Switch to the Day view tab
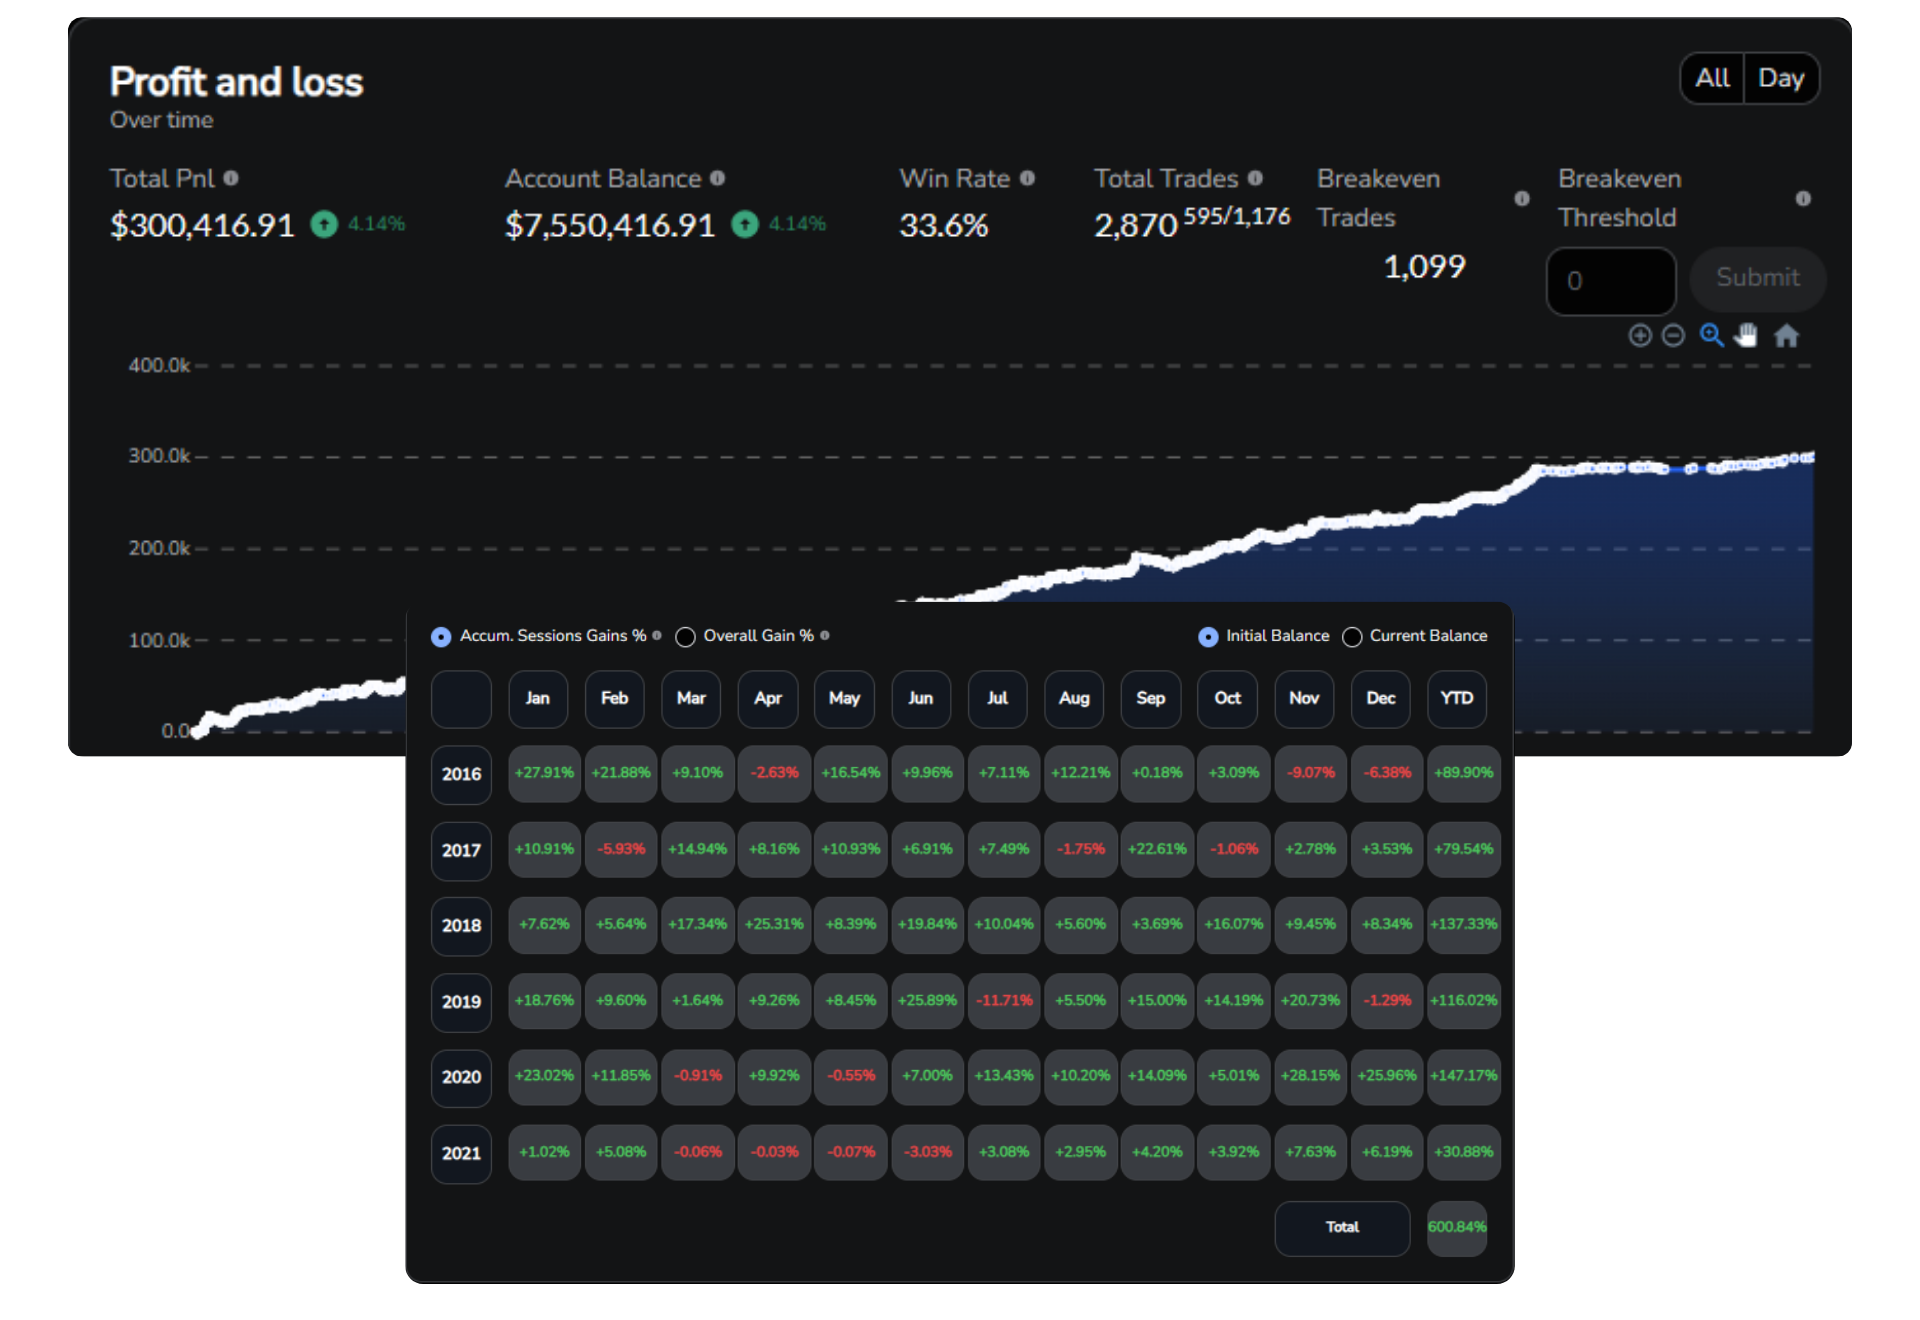This screenshot has height=1320, width=1920. point(1781,78)
